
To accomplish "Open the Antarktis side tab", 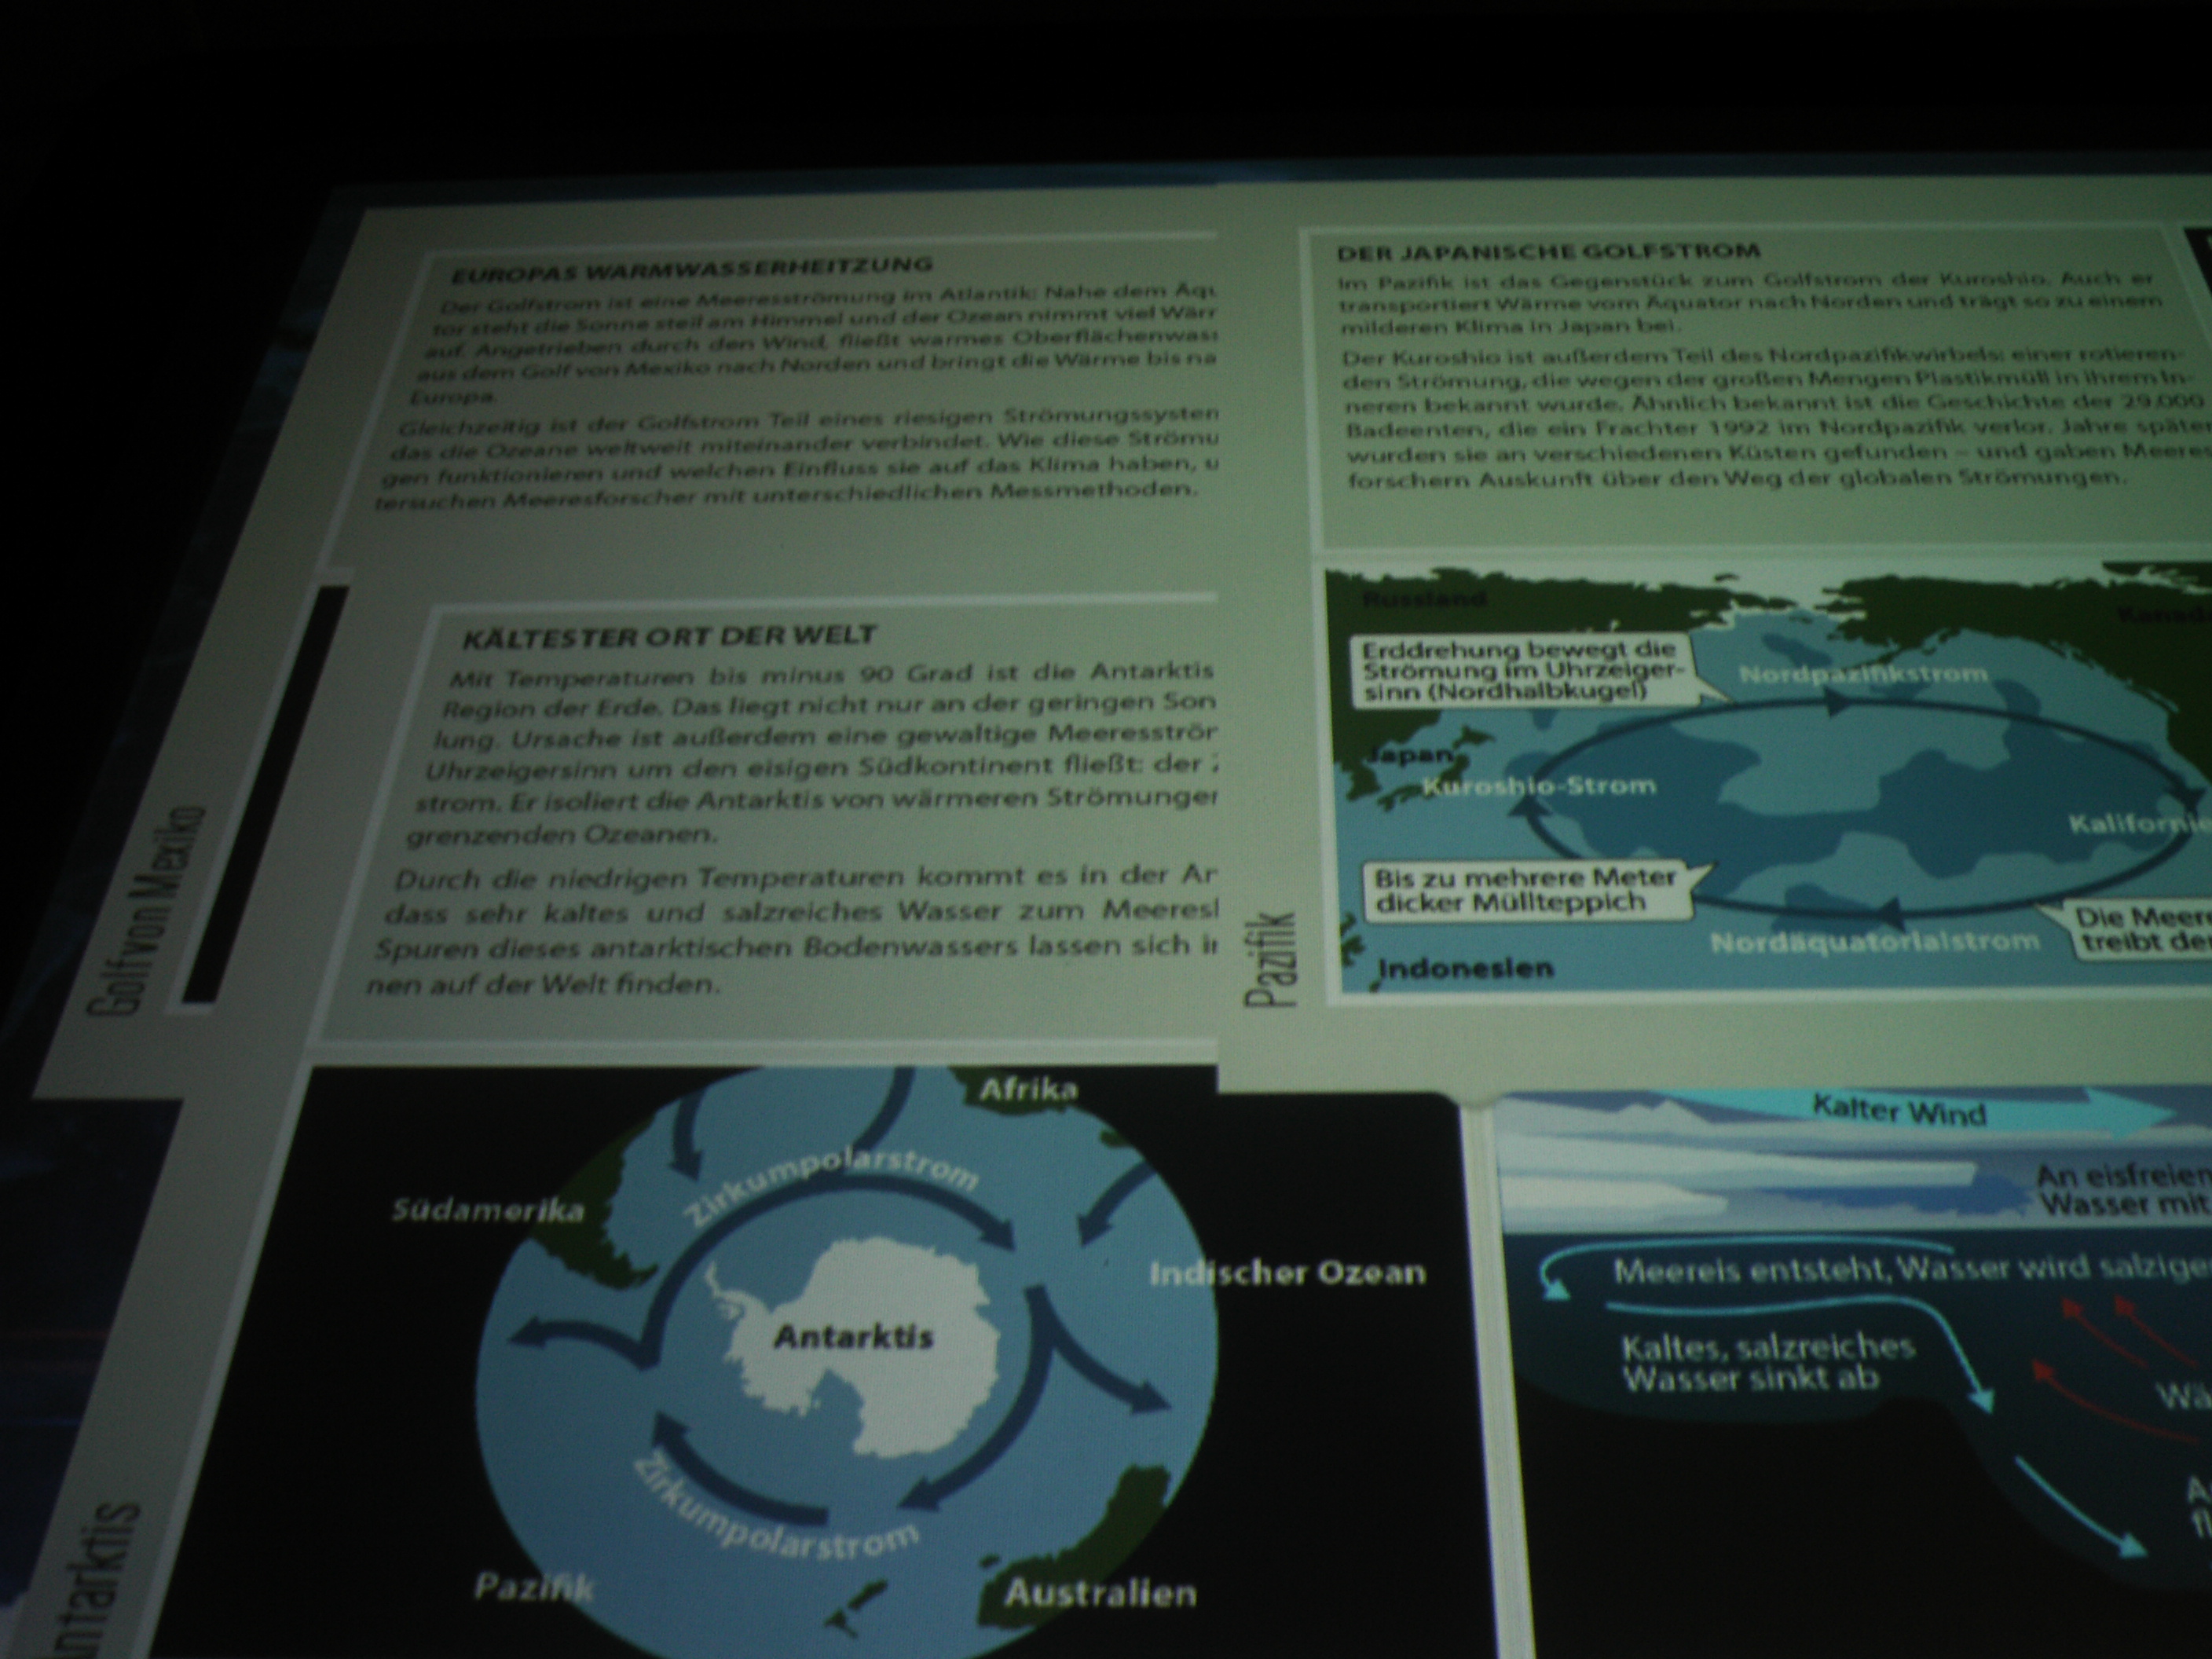I will point(97,1580).
